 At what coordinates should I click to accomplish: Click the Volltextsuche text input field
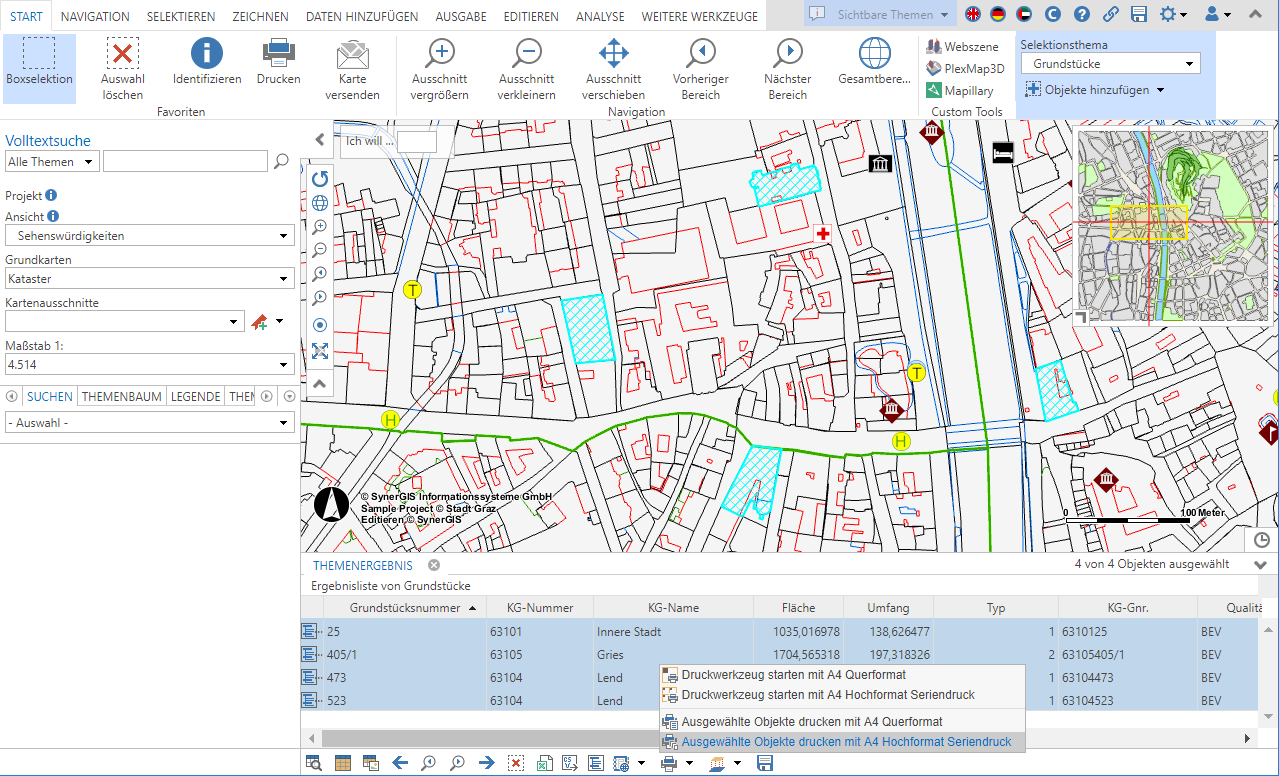pyautogui.click(x=185, y=161)
